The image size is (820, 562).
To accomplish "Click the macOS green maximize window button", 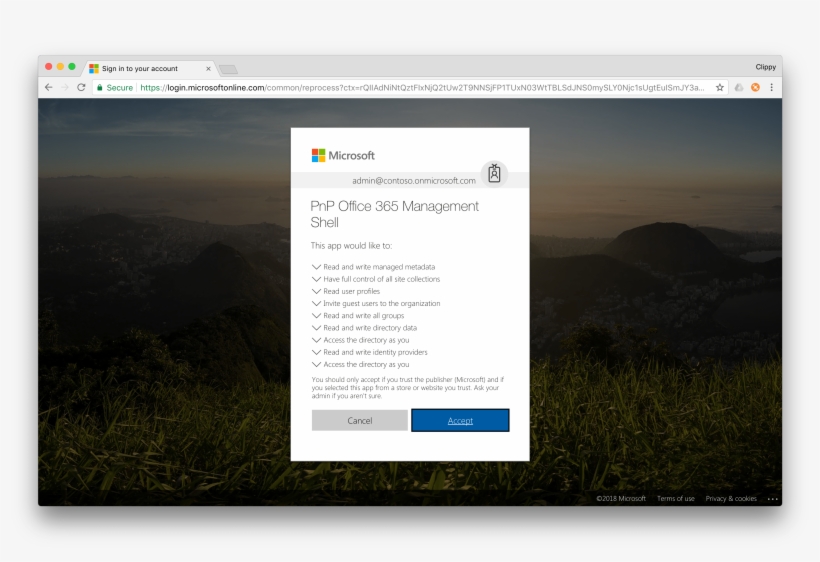I will point(72,66).
